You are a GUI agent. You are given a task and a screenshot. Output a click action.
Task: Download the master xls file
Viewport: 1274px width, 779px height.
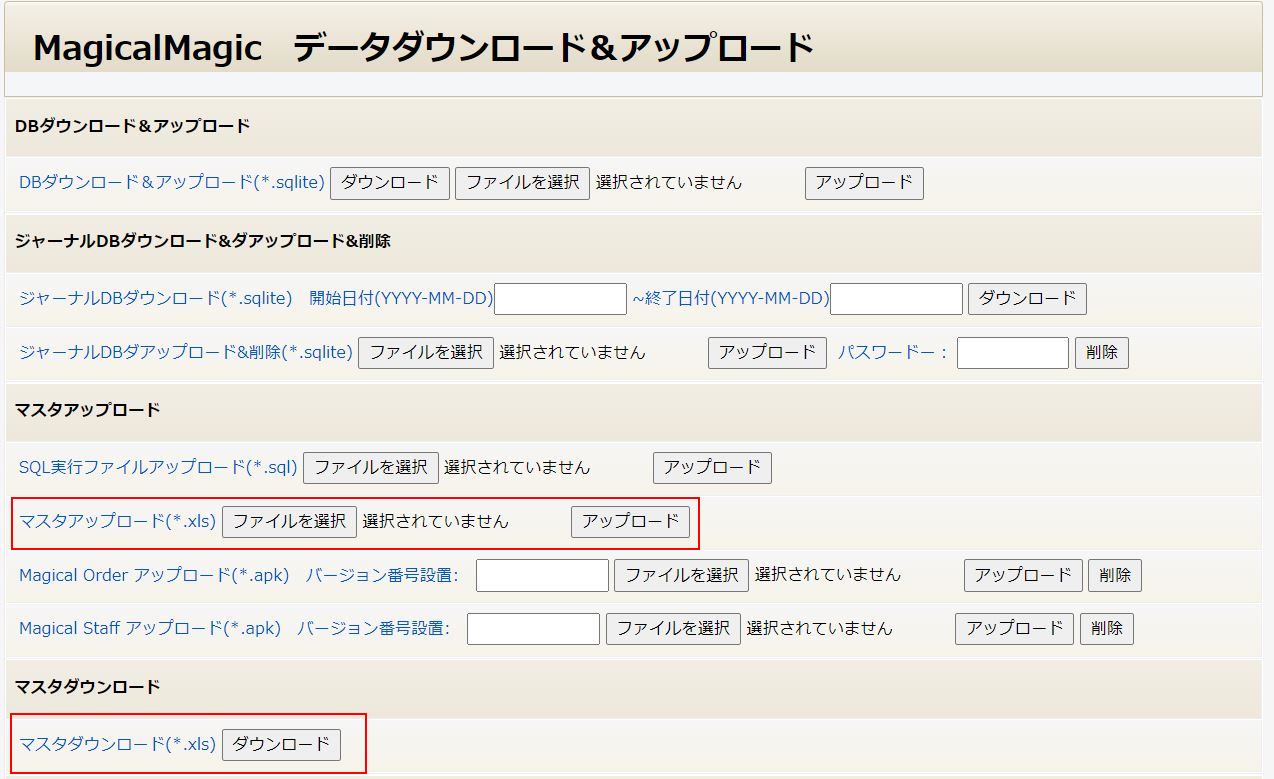(x=281, y=745)
